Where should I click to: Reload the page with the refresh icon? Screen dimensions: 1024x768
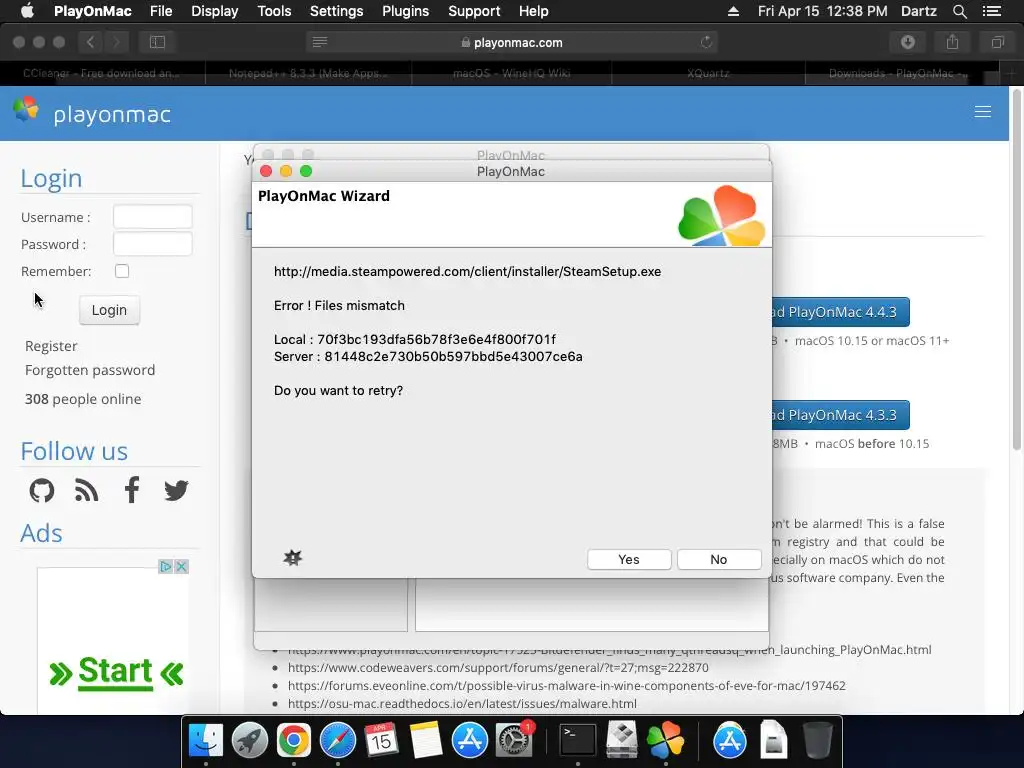pos(706,42)
